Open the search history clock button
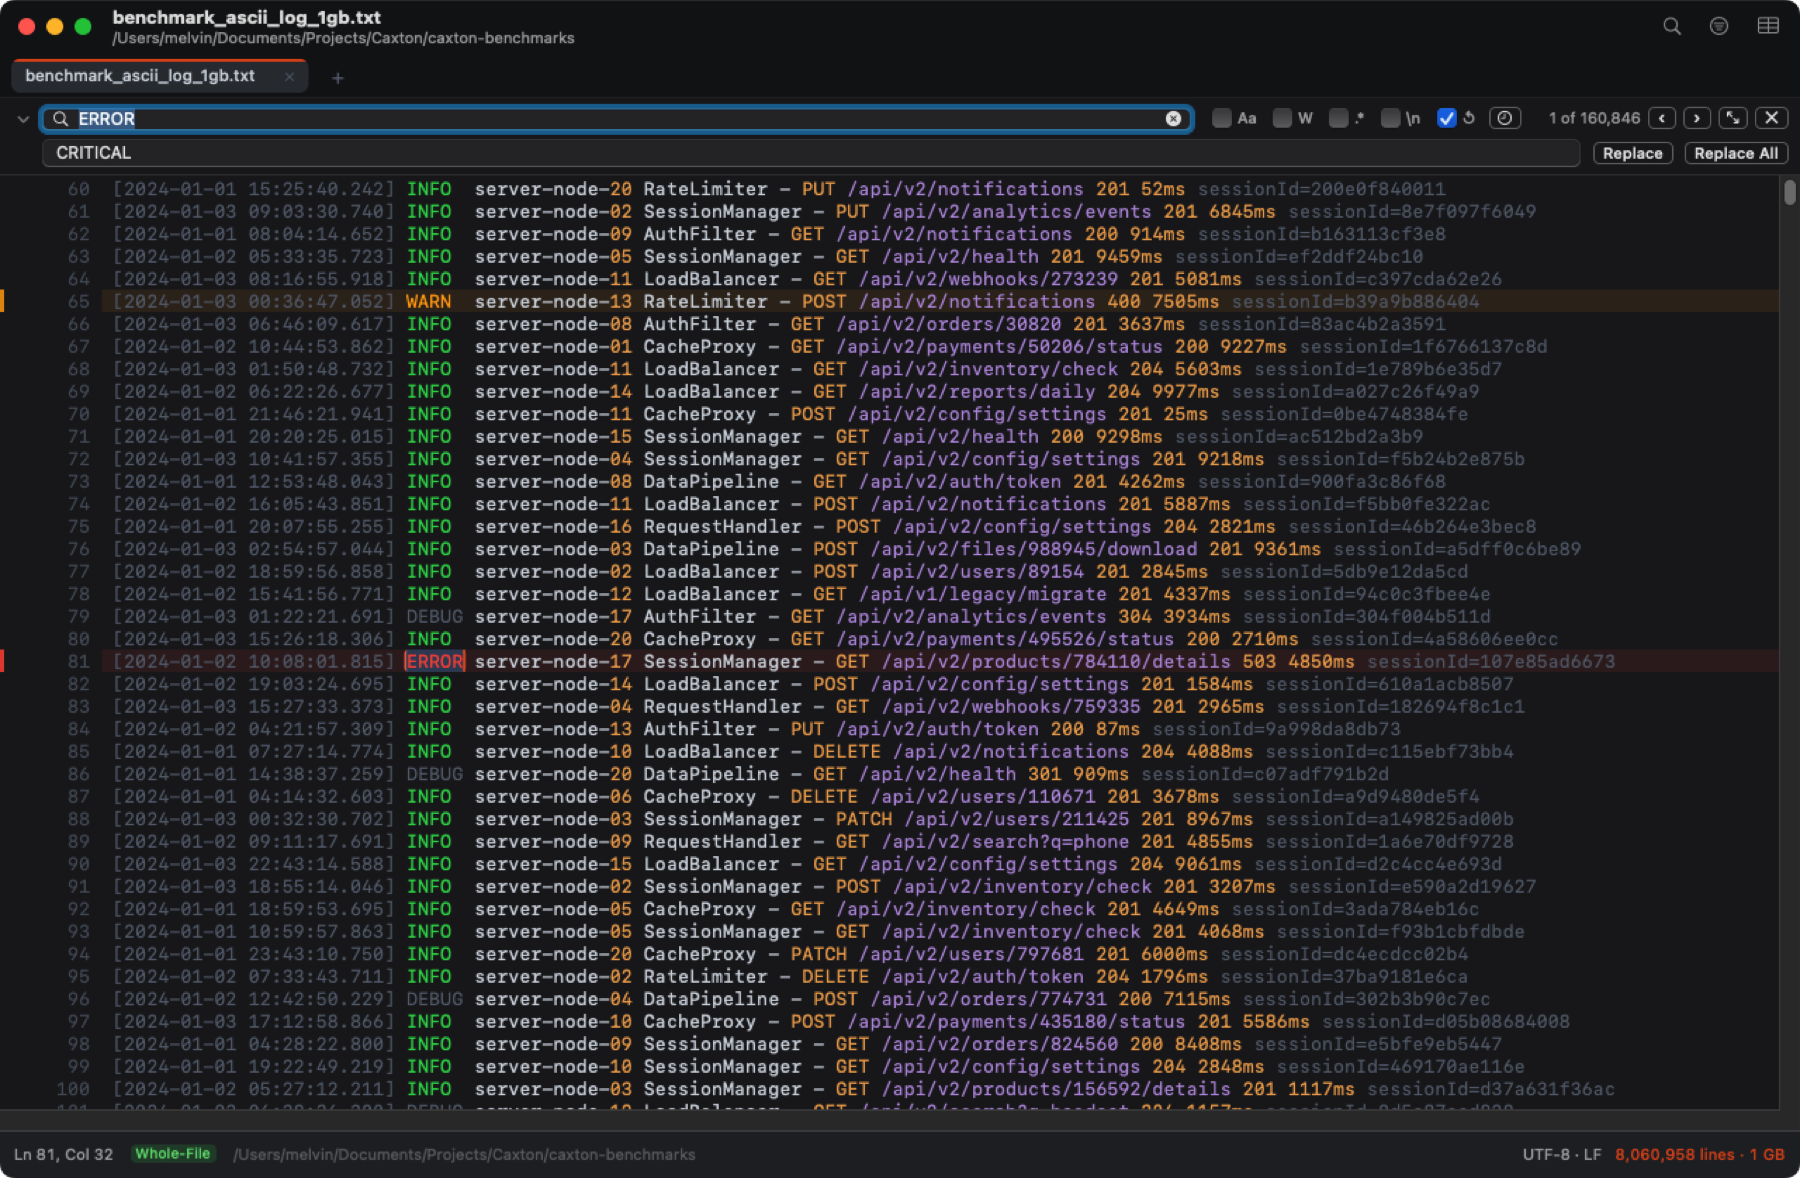 pyautogui.click(x=1505, y=118)
